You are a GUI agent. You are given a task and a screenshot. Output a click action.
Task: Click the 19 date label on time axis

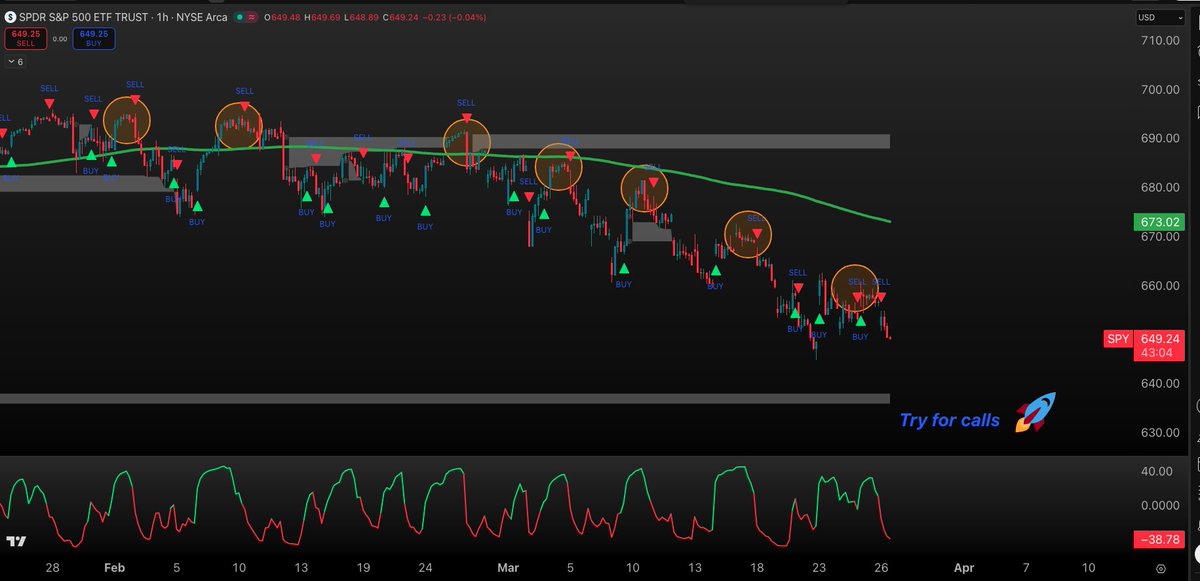point(363,567)
